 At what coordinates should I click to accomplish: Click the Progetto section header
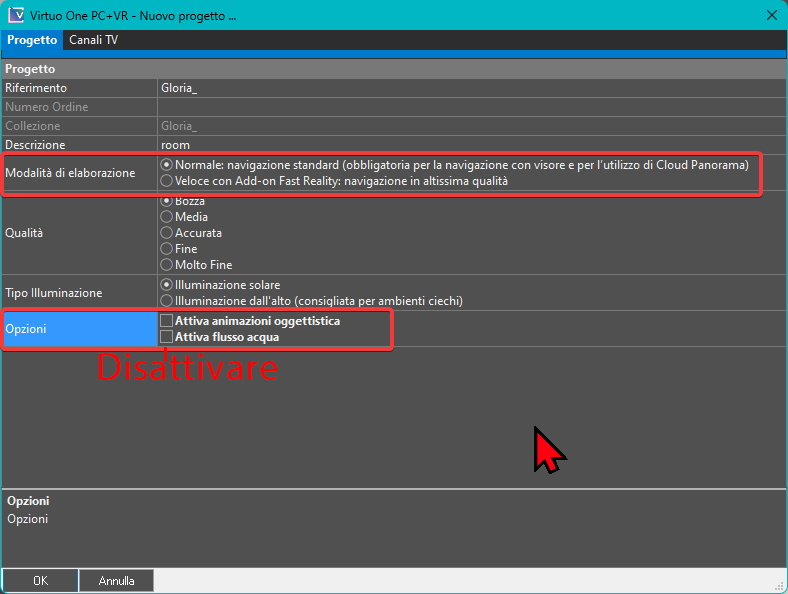(x=394, y=69)
